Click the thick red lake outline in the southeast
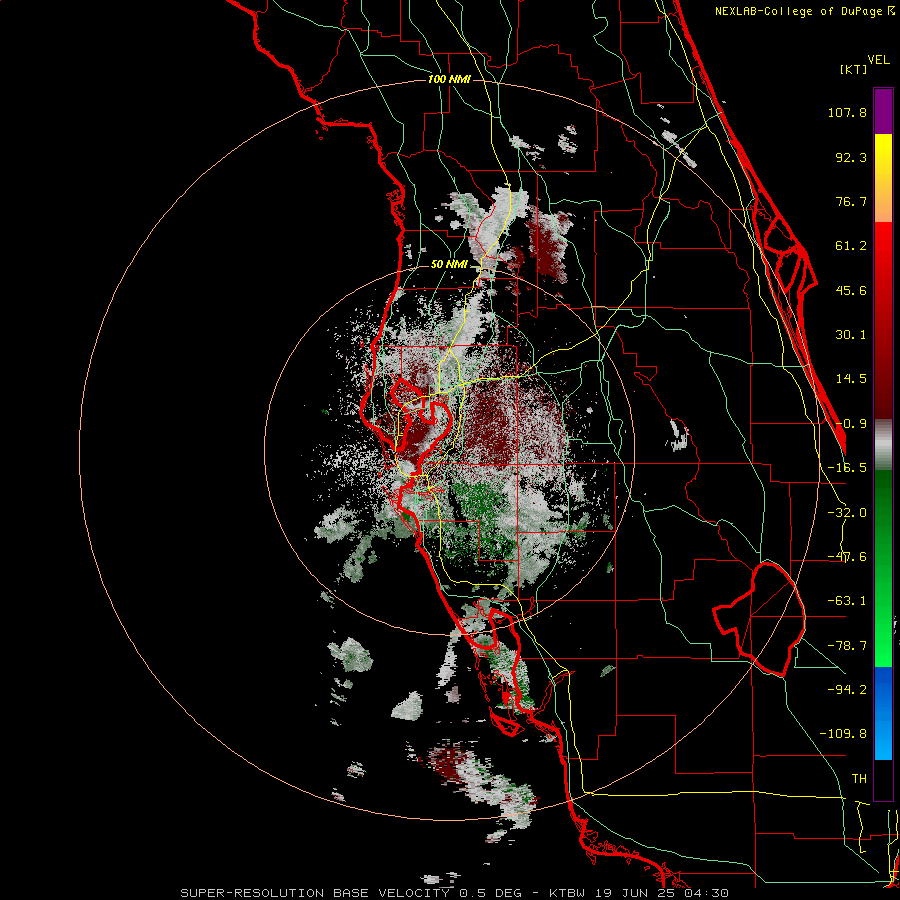The height and width of the screenshot is (900, 900). pyautogui.click(x=759, y=619)
